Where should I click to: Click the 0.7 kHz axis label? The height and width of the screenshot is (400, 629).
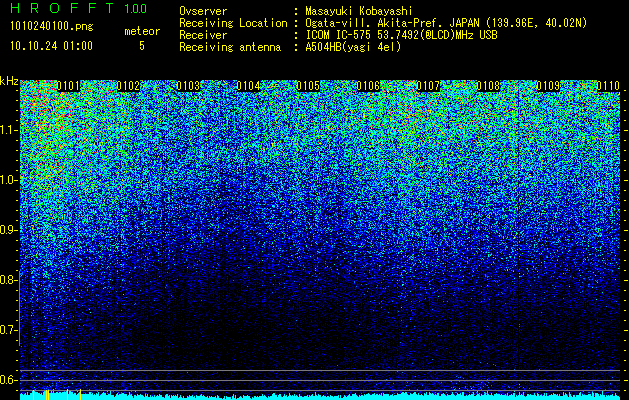(9, 330)
